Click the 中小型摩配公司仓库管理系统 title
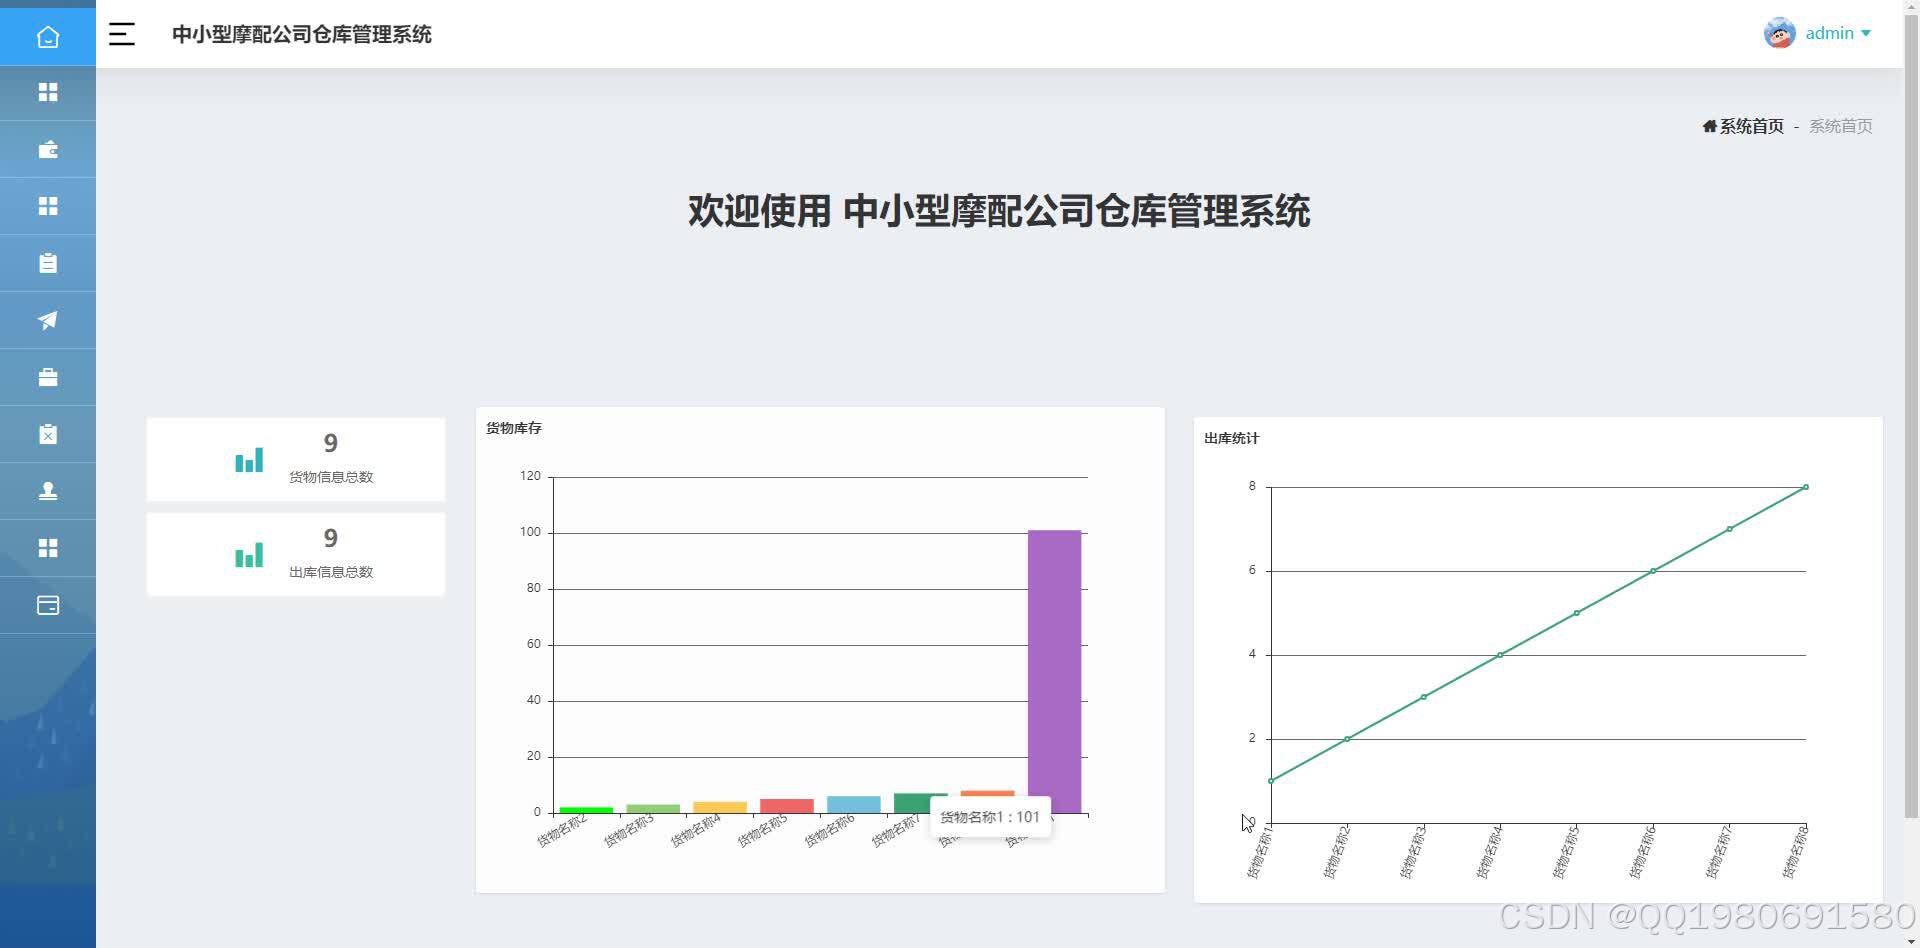 (301, 34)
